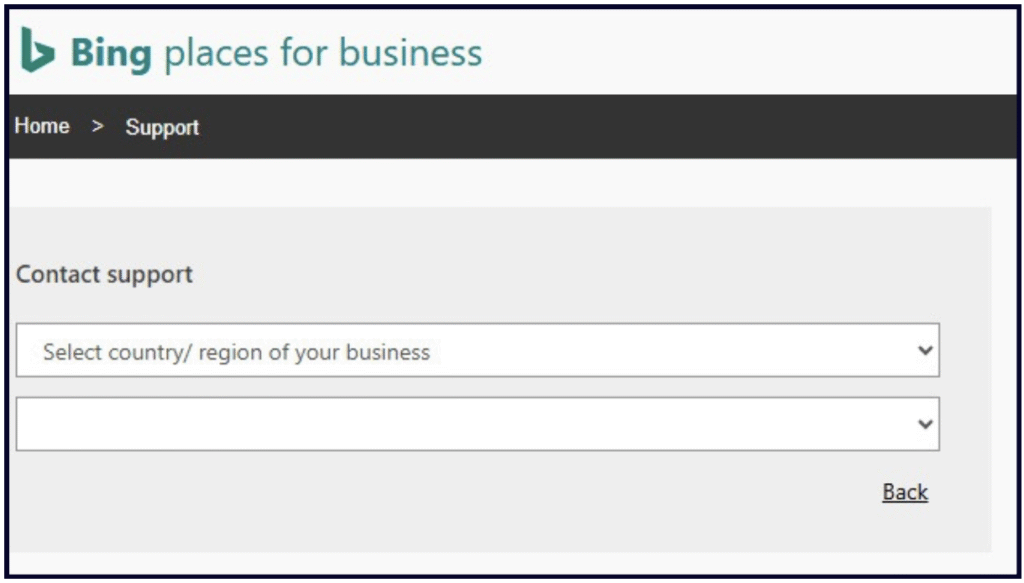Click the breadcrumb separator arrow after Home
This screenshot has height=583, width=1024.
(97, 127)
